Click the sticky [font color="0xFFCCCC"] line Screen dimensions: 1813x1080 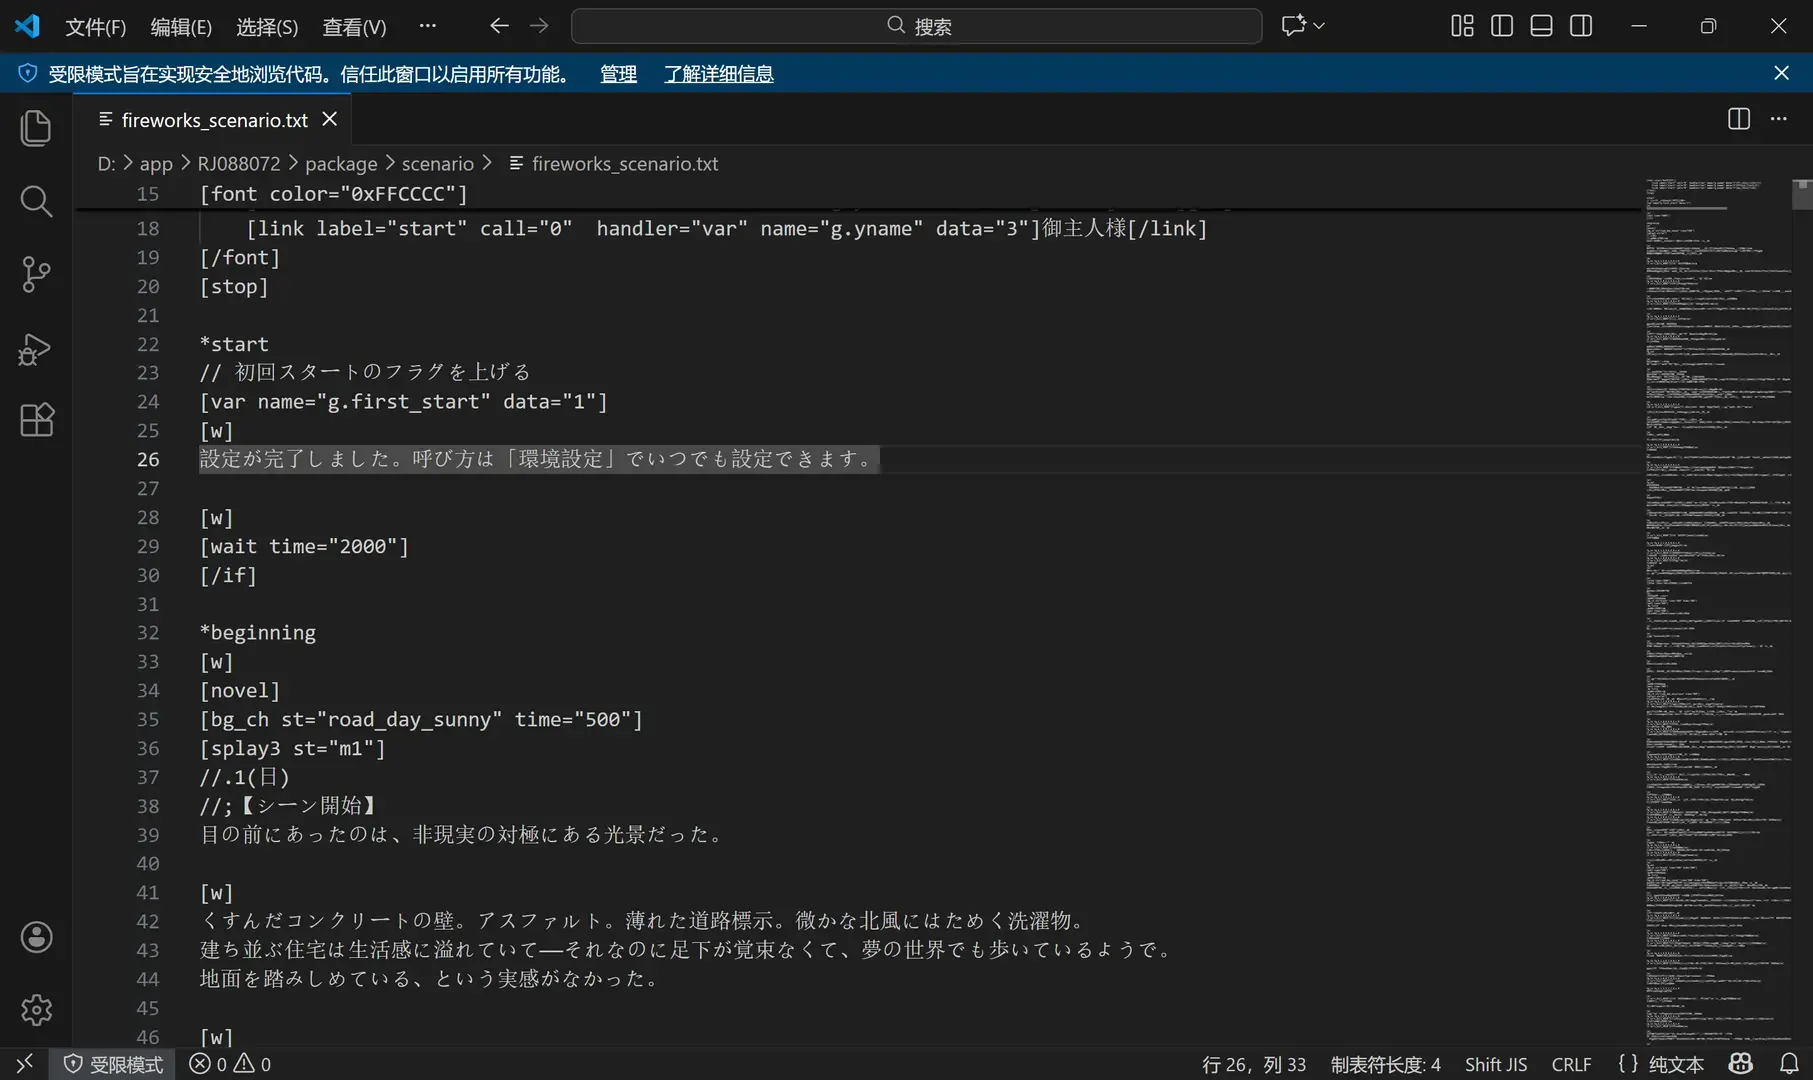pos(333,194)
